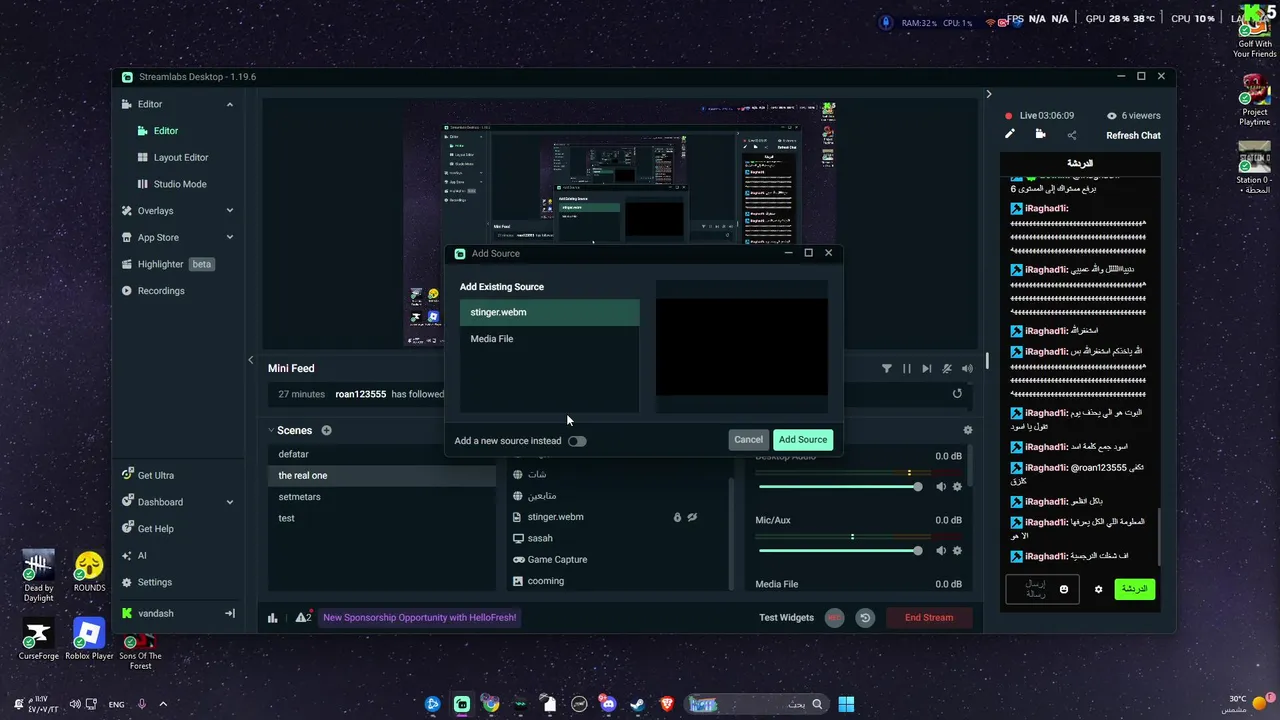
Task: Toggle replay buffer button
Action: pyautogui.click(x=865, y=618)
